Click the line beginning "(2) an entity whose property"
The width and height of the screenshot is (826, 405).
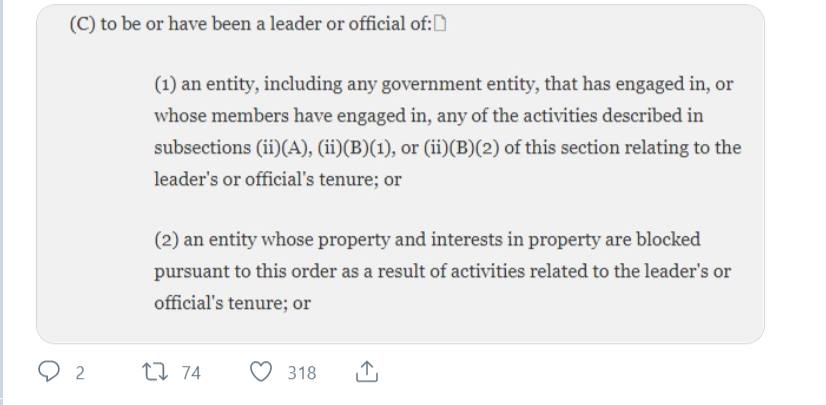click(427, 240)
